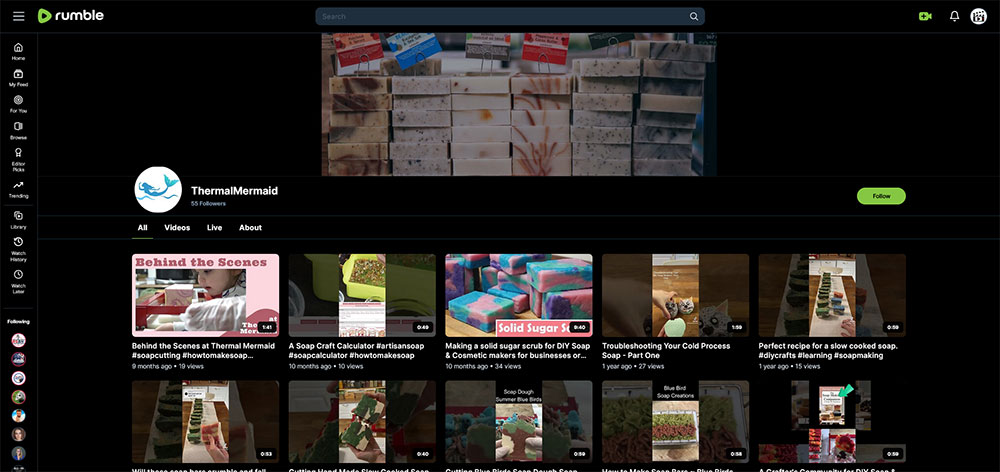Open Perfect recipe slow cooked soap thumbnail
This screenshot has height=472, width=1000.
[832, 295]
